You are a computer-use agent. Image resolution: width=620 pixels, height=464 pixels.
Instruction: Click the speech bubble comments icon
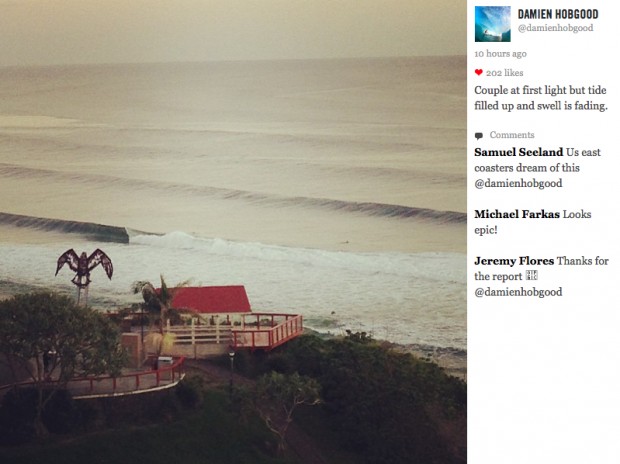click(479, 136)
